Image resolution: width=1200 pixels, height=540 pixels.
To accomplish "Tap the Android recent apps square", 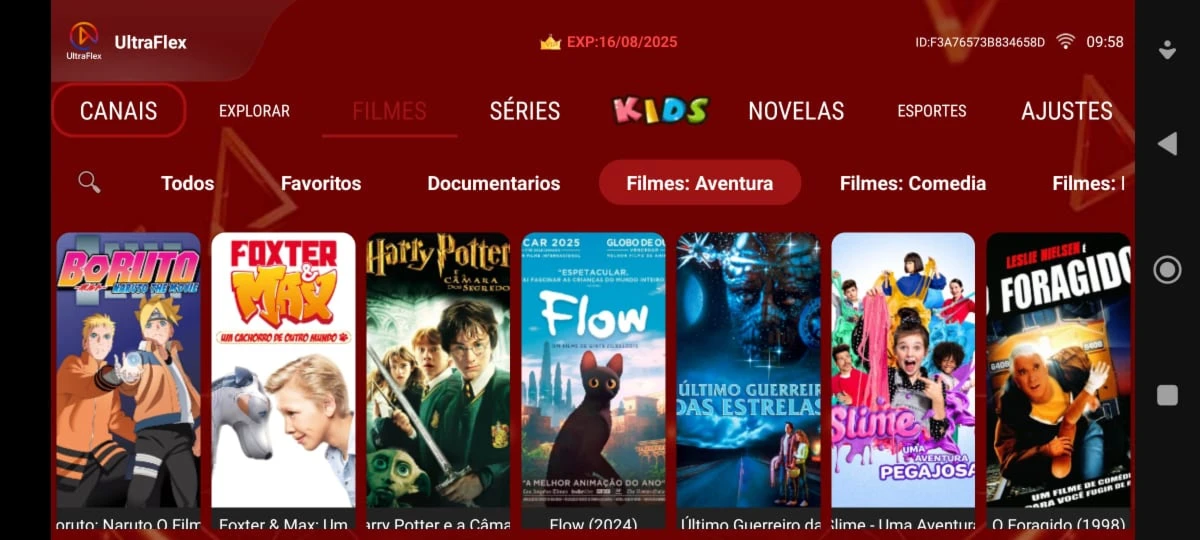I will (x=1167, y=395).
